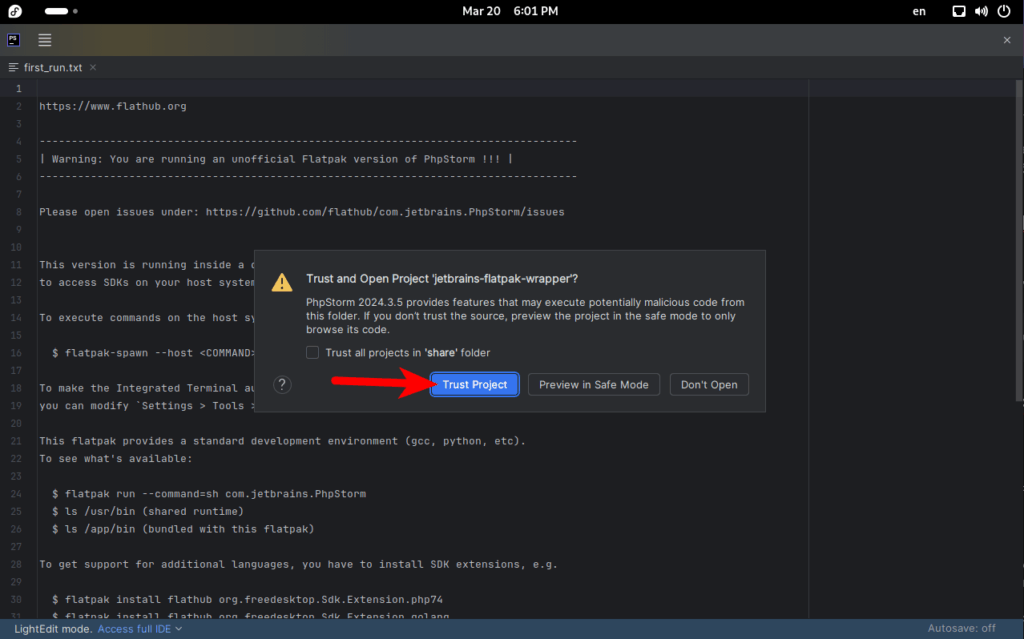Click 'To see what's available:' line

[116, 459]
